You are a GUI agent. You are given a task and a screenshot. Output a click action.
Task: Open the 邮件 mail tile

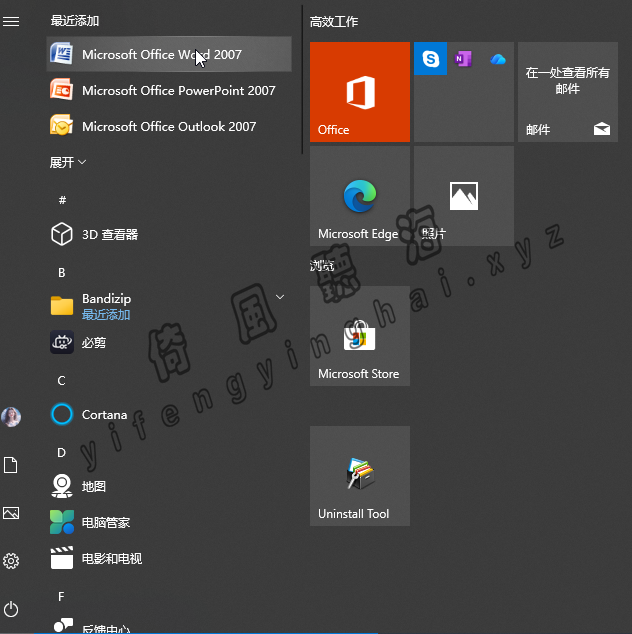click(568, 92)
